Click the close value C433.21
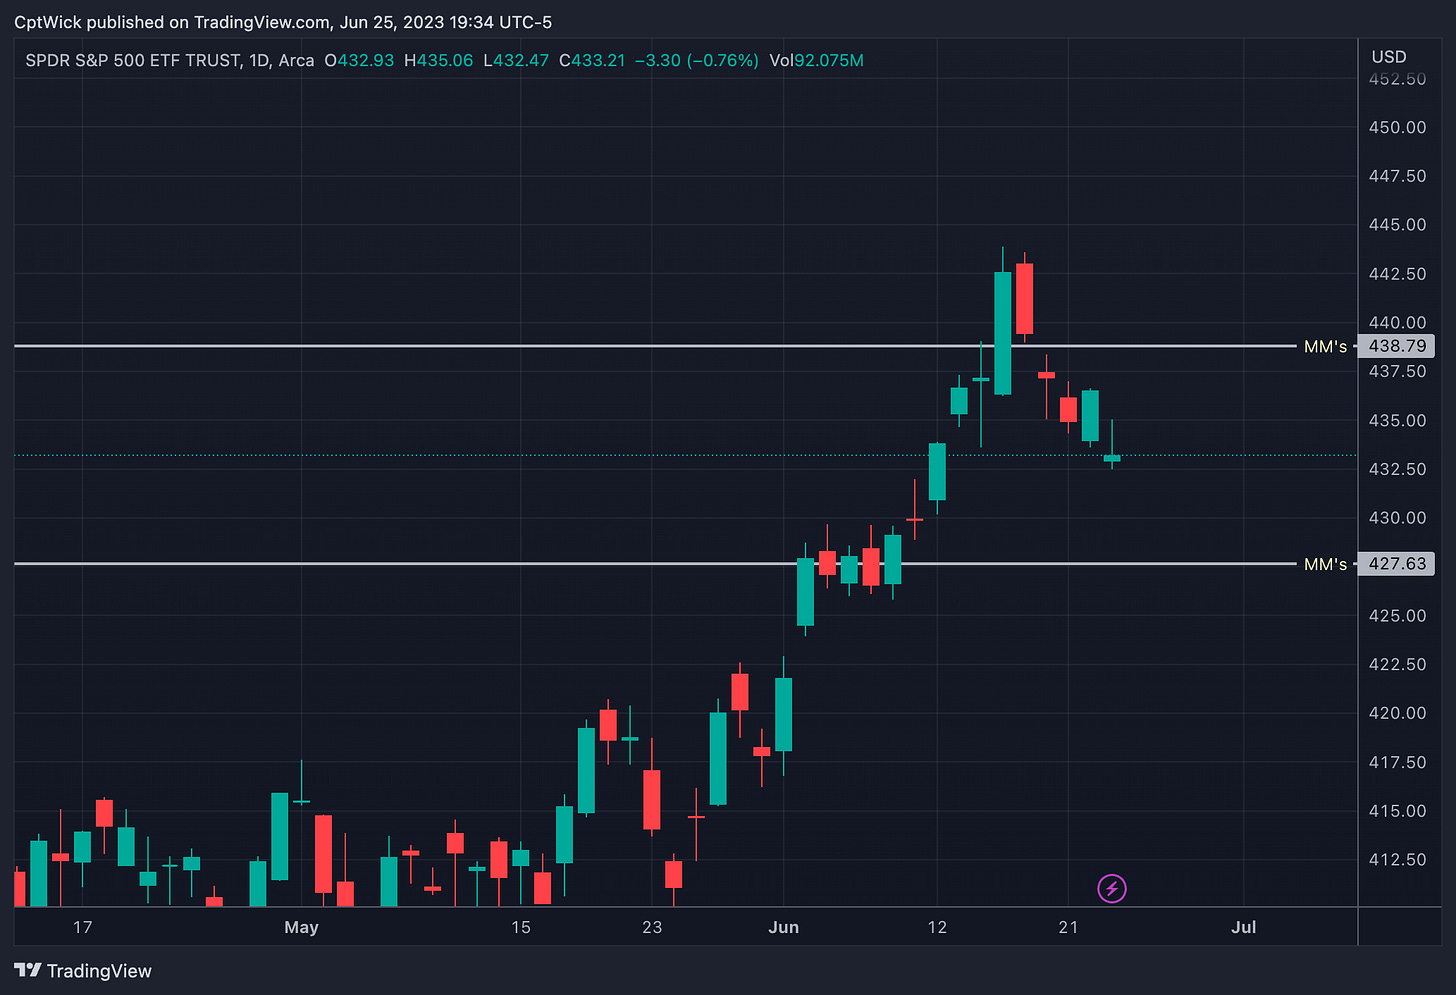This screenshot has height=995, width=1456. point(592,60)
